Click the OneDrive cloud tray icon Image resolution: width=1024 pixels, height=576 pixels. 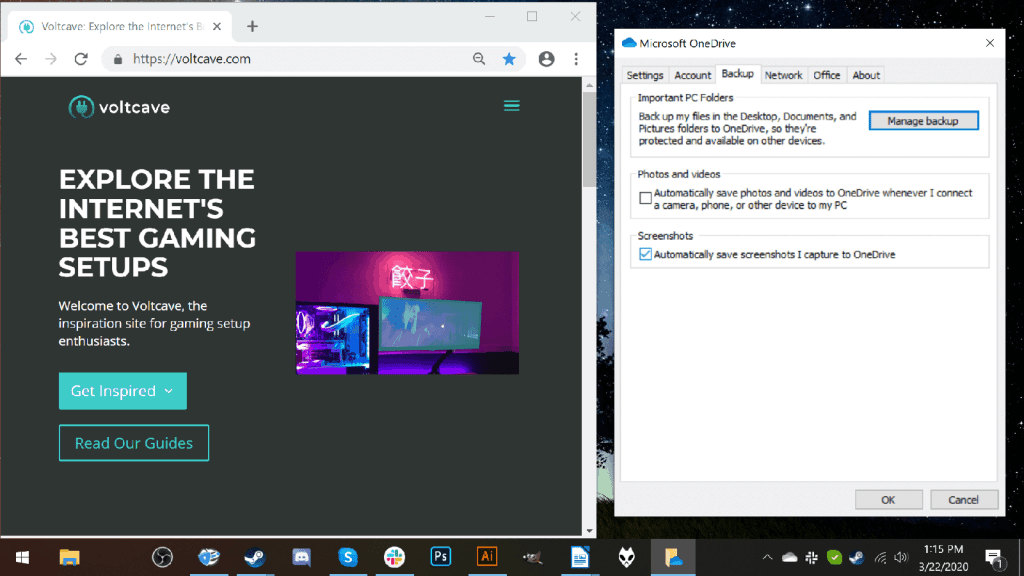(x=790, y=557)
